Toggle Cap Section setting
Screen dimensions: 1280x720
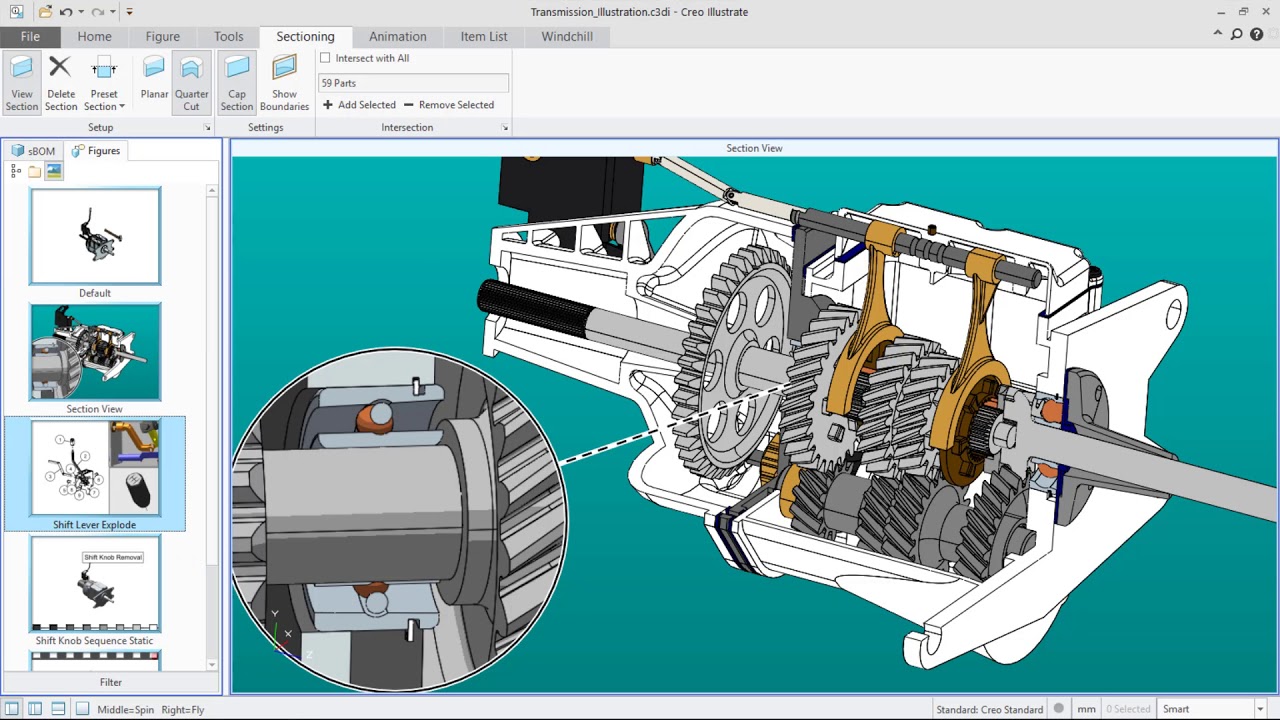[x=236, y=83]
